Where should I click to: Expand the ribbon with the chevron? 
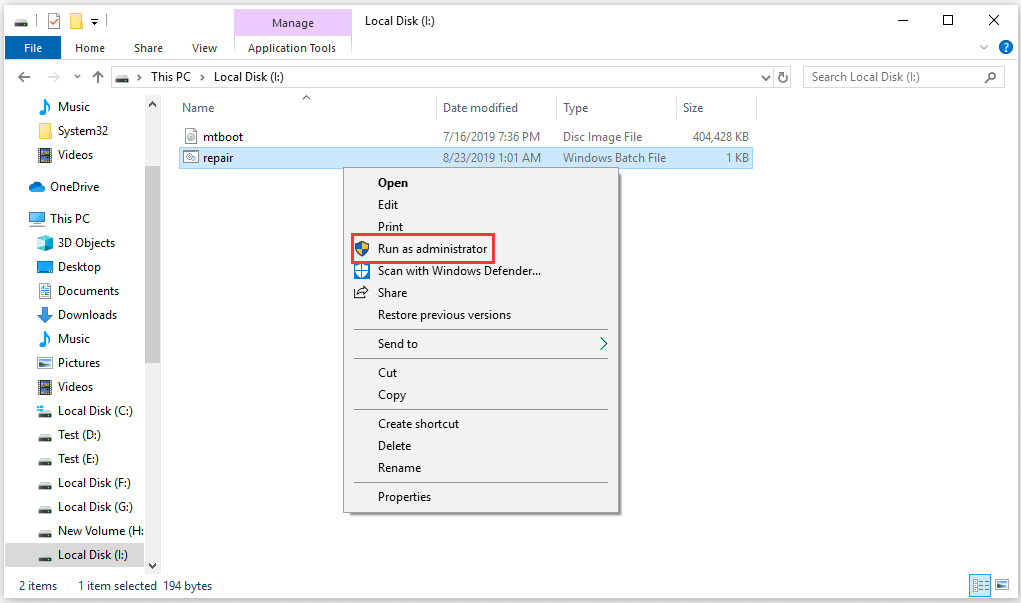click(x=984, y=48)
